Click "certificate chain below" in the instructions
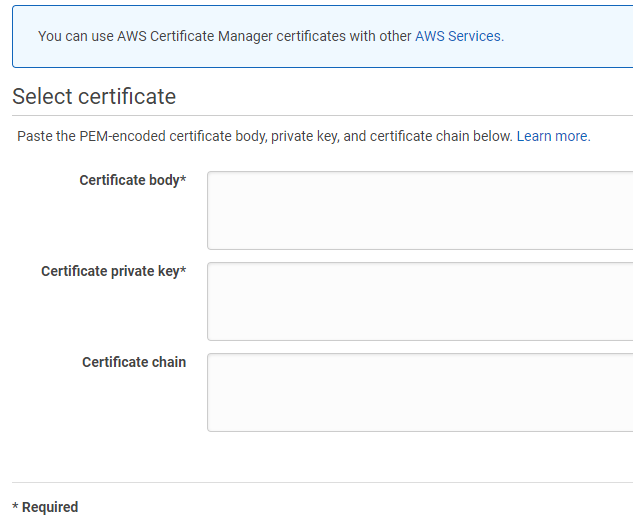Viewport: 633px width, 531px height. click(x=440, y=136)
